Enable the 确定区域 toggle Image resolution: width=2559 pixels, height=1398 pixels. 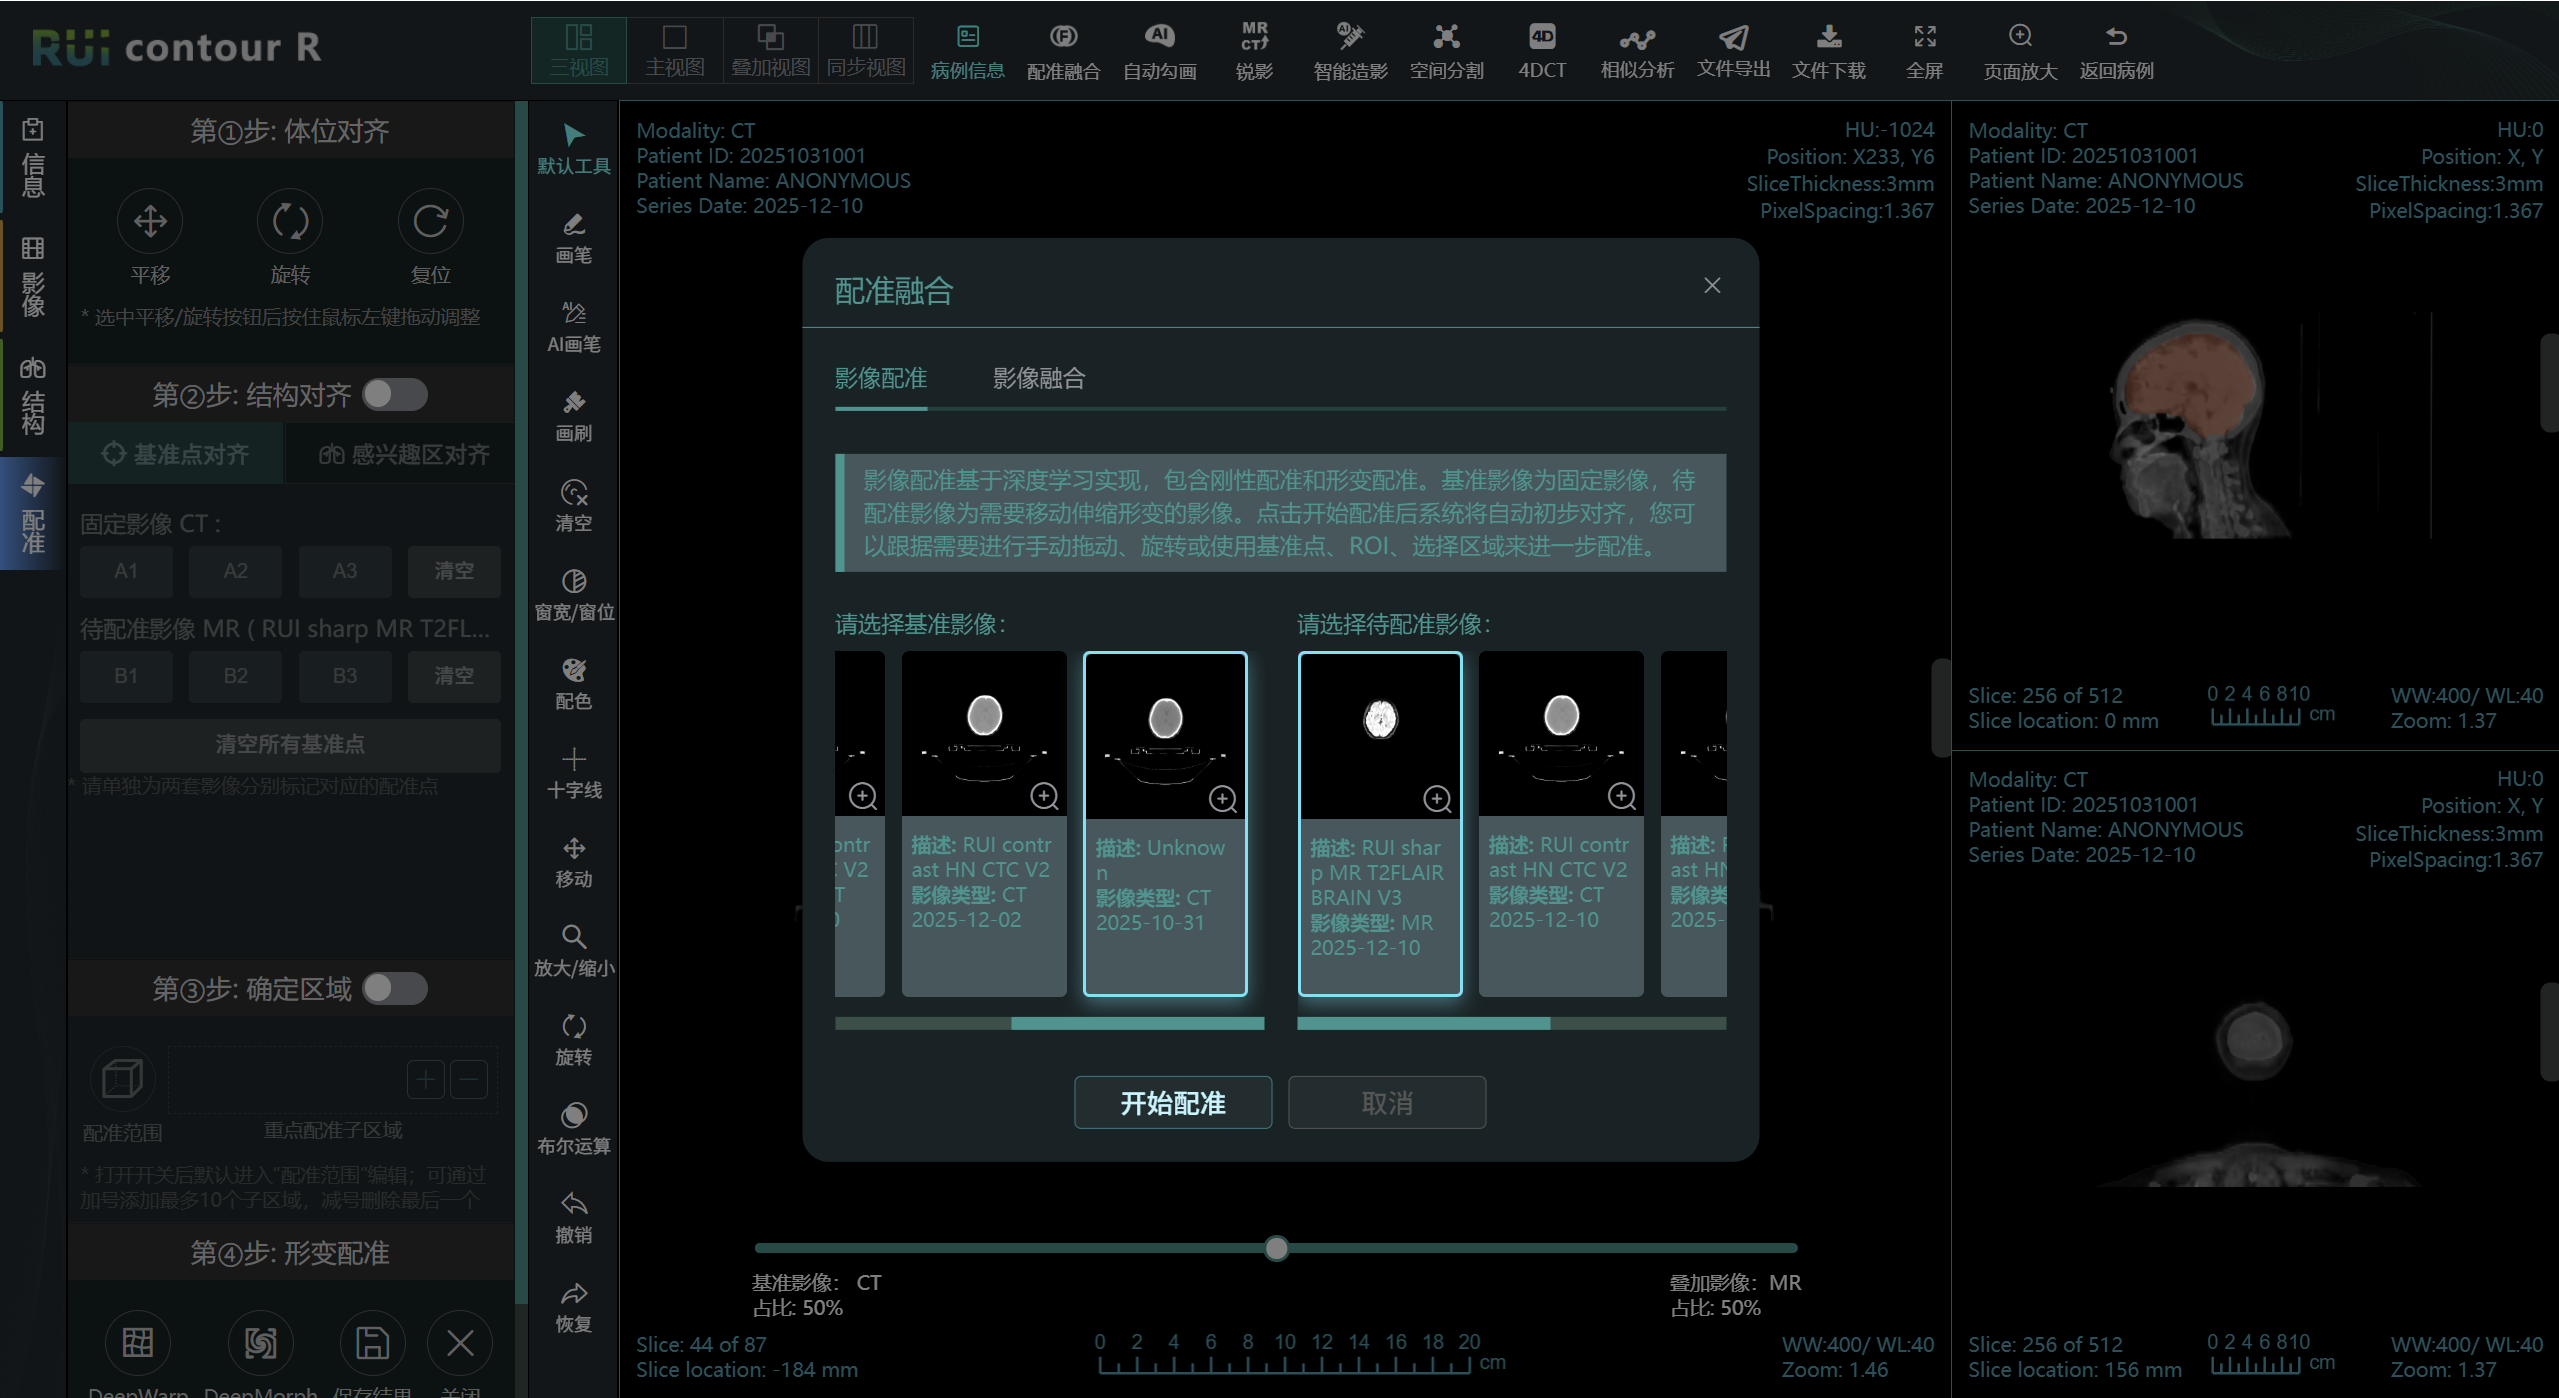[x=395, y=988]
